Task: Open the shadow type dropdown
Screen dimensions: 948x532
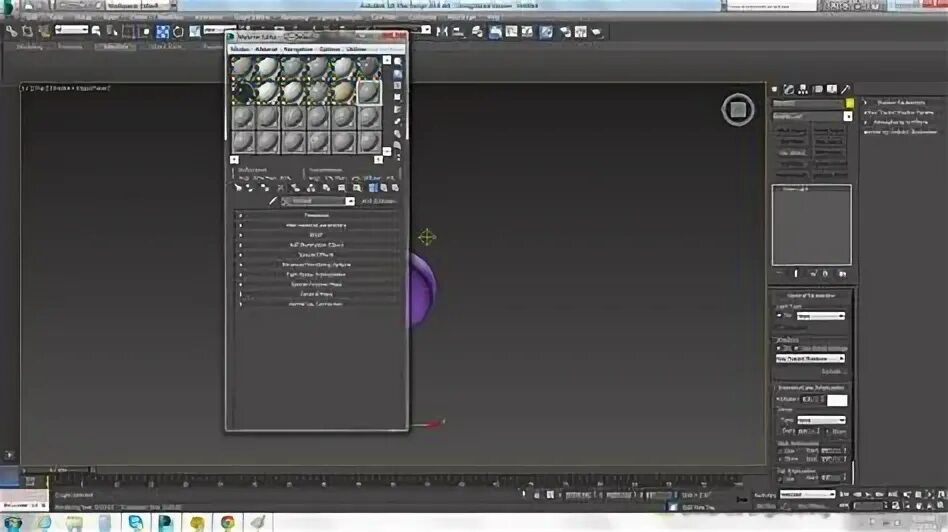Action: coord(810,358)
